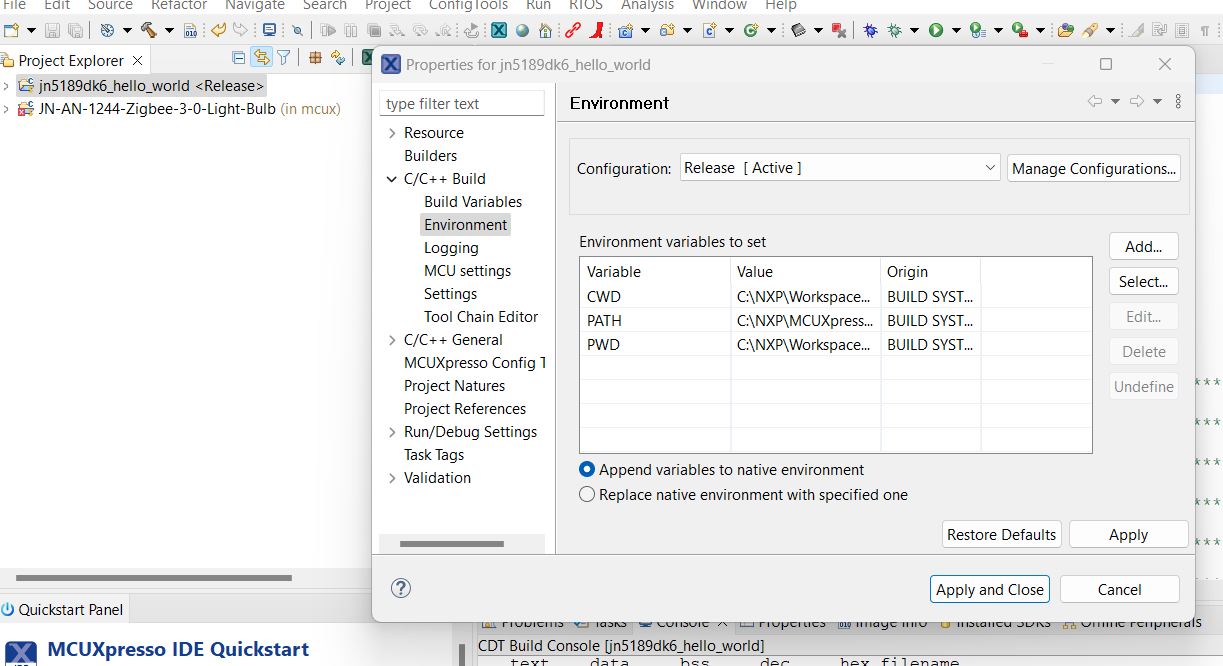The image size is (1223, 666).
Task: Expand the Run/Debug Settings node
Action: pos(392,432)
